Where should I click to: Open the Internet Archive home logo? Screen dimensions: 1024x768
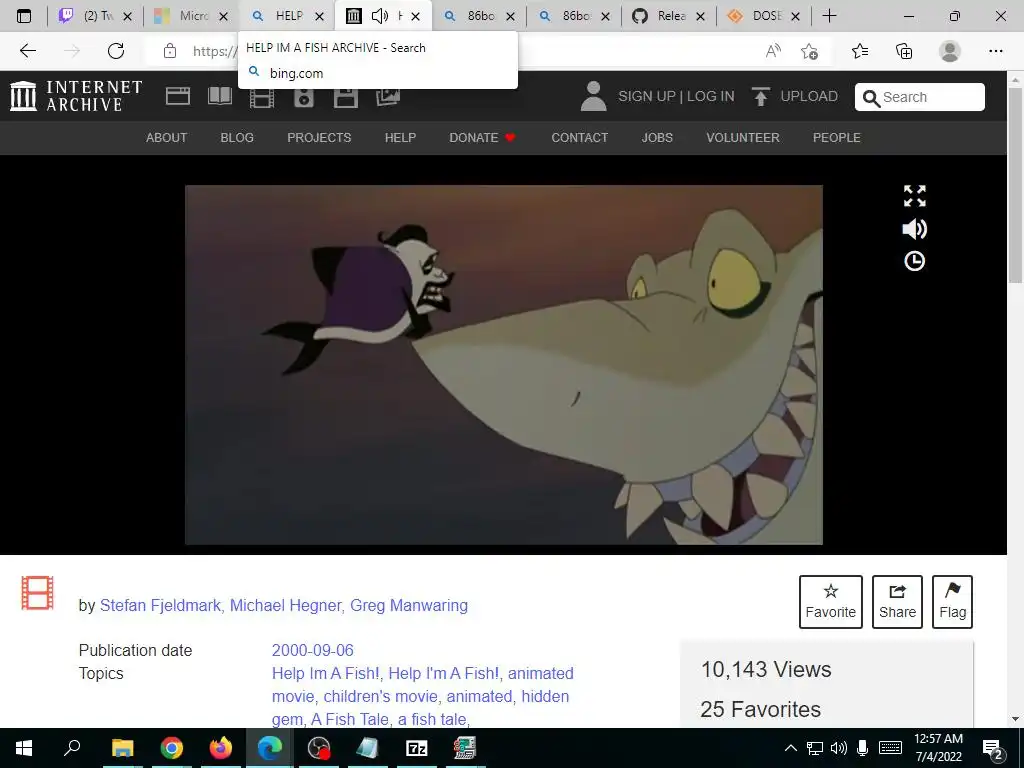coord(76,96)
